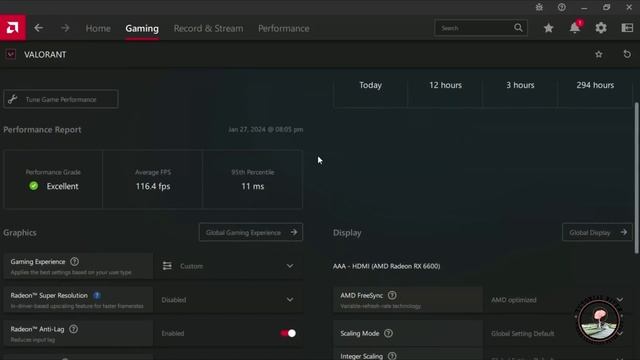Open the help question mark in title bar
This screenshot has width=640, height=360.
click(562, 7)
